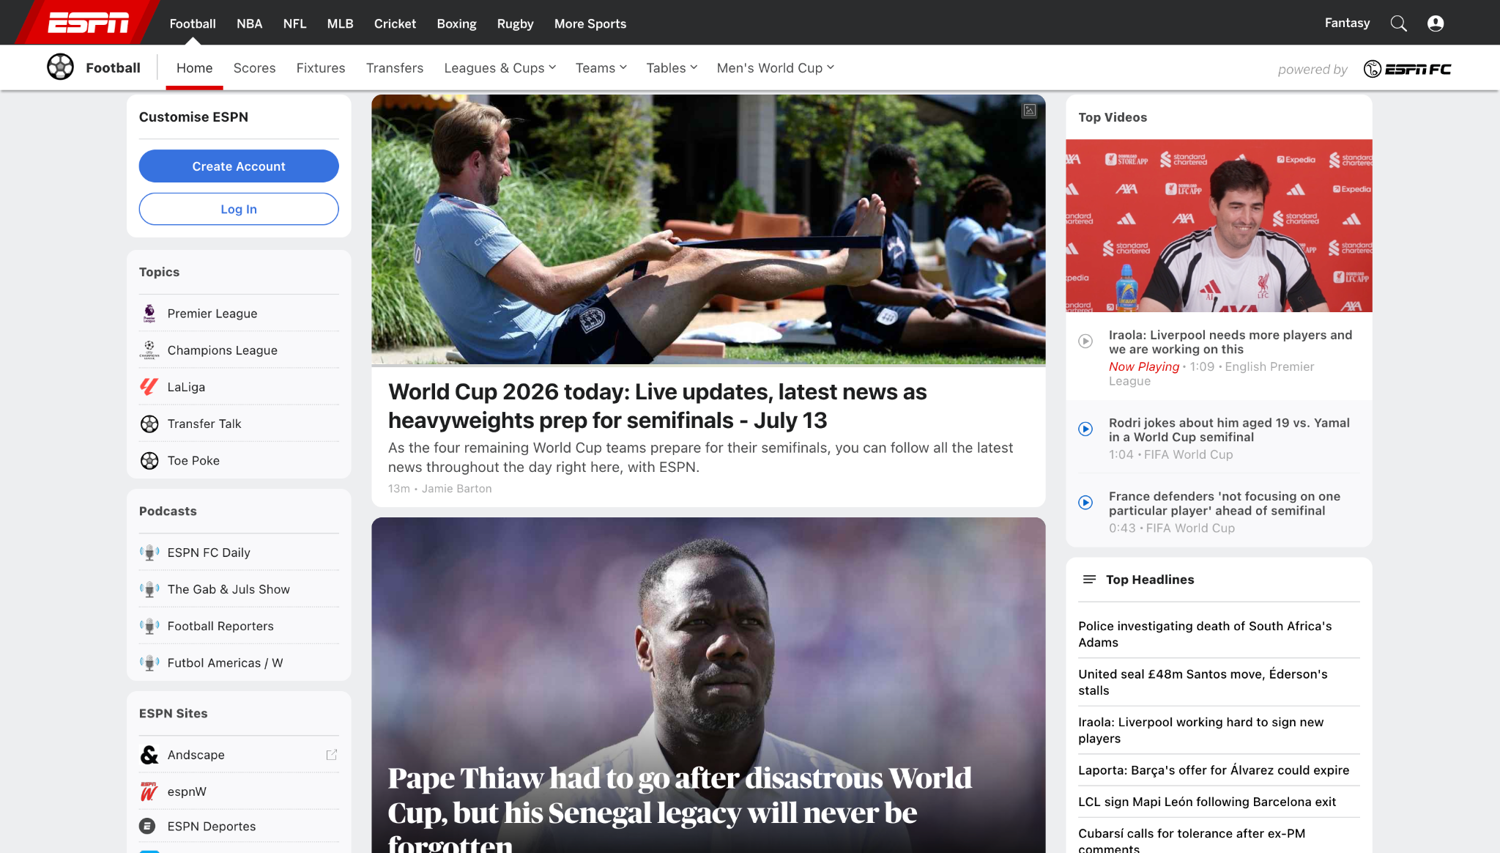Click the Futbol Americas podcast icon

149,663
